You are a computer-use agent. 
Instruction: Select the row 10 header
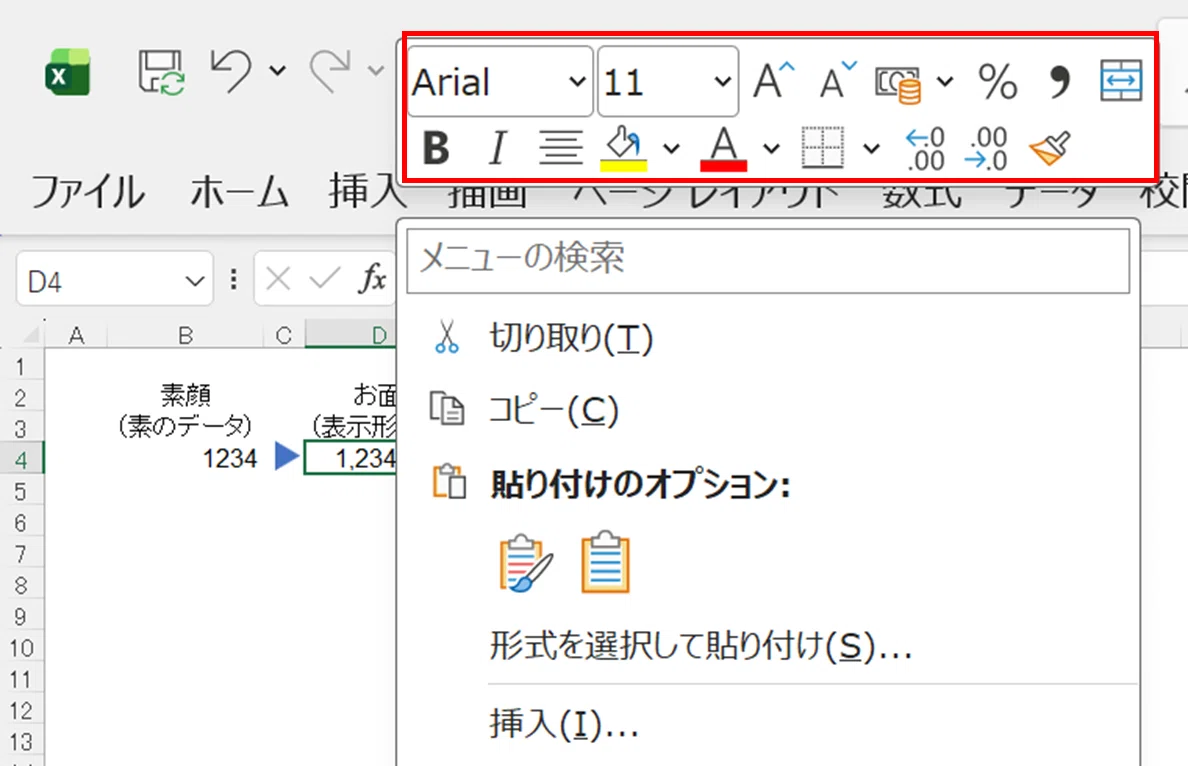pyautogui.click(x=21, y=649)
